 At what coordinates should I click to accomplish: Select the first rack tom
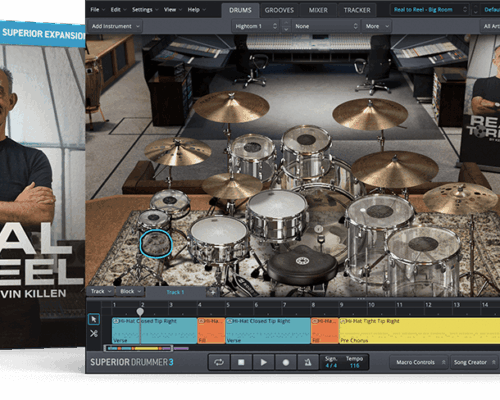(x=253, y=157)
